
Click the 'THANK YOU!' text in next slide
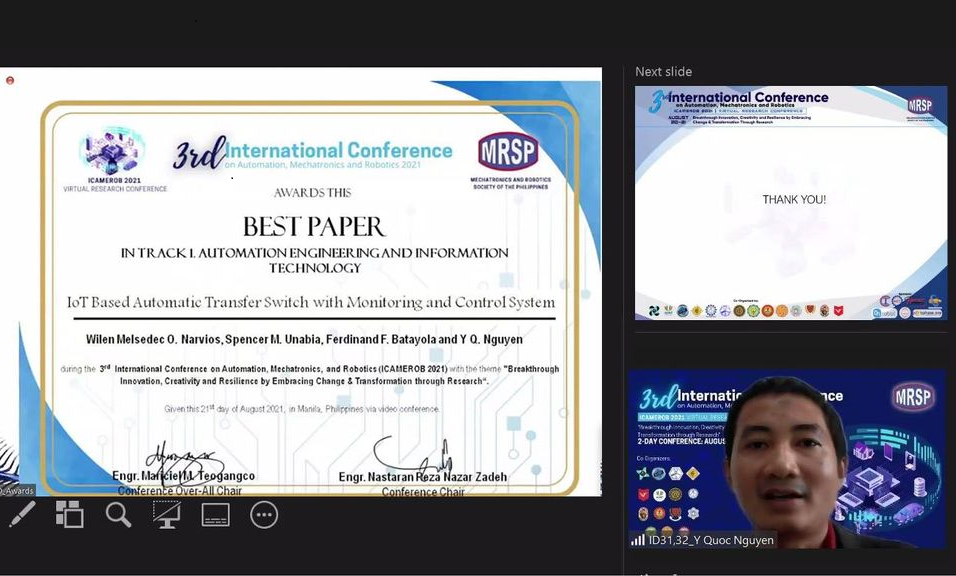[794, 199]
